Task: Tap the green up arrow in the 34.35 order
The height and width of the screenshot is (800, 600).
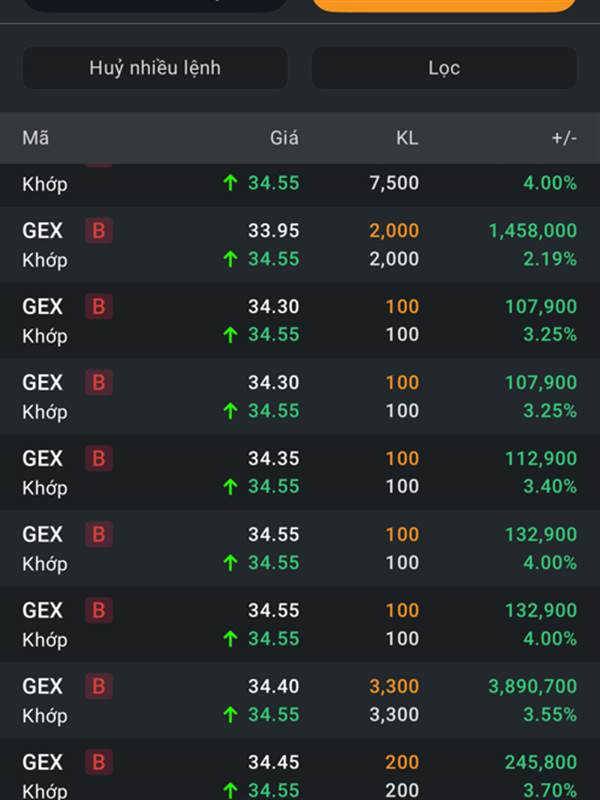Action: point(231,487)
